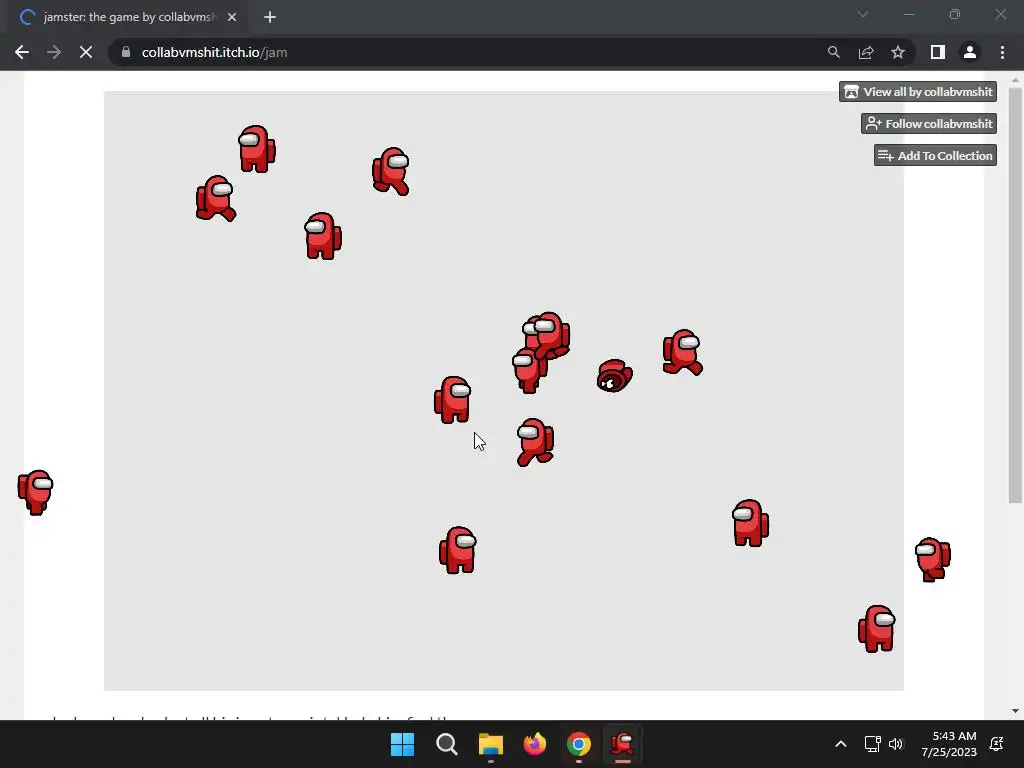1024x768 pixels.
Task: Expand the tab search chevron
Action: [x=863, y=14]
